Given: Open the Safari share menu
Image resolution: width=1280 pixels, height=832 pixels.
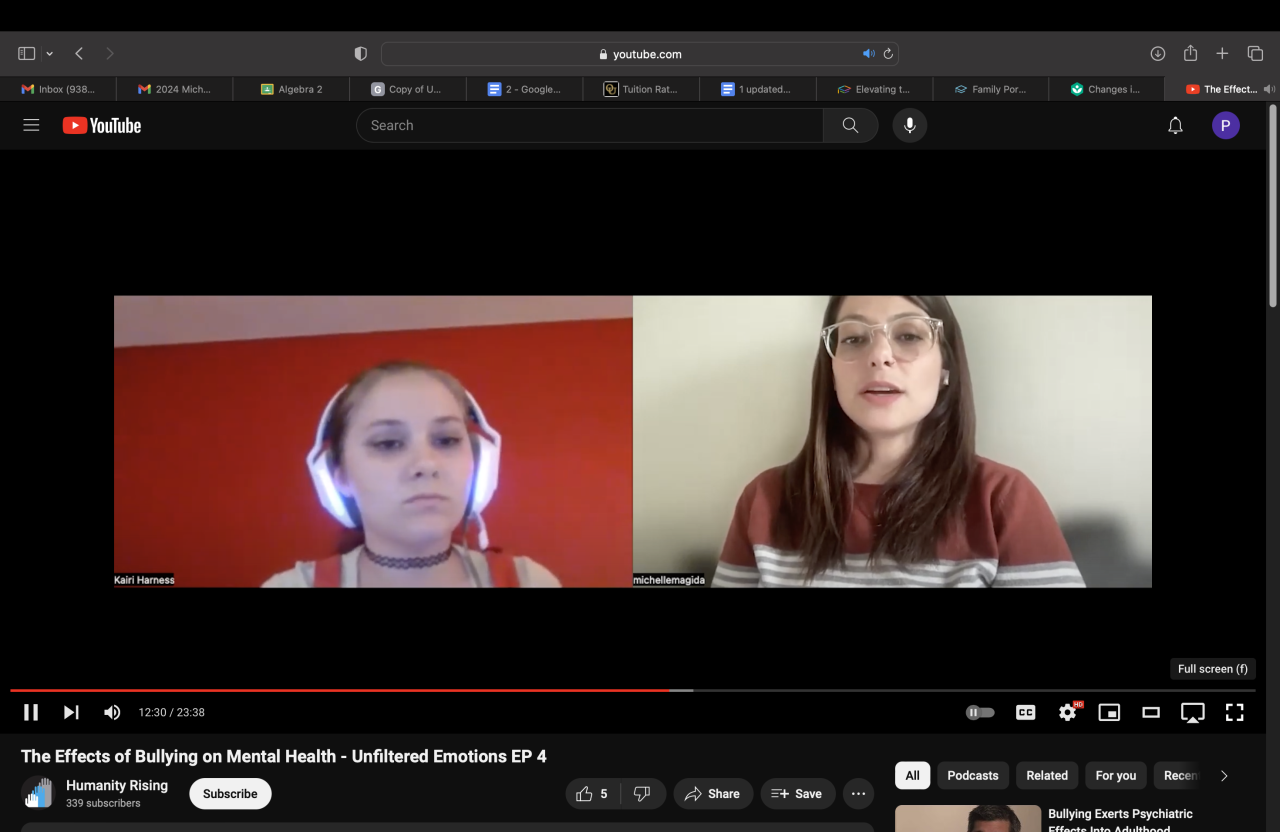Looking at the screenshot, I should tap(1190, 53).
